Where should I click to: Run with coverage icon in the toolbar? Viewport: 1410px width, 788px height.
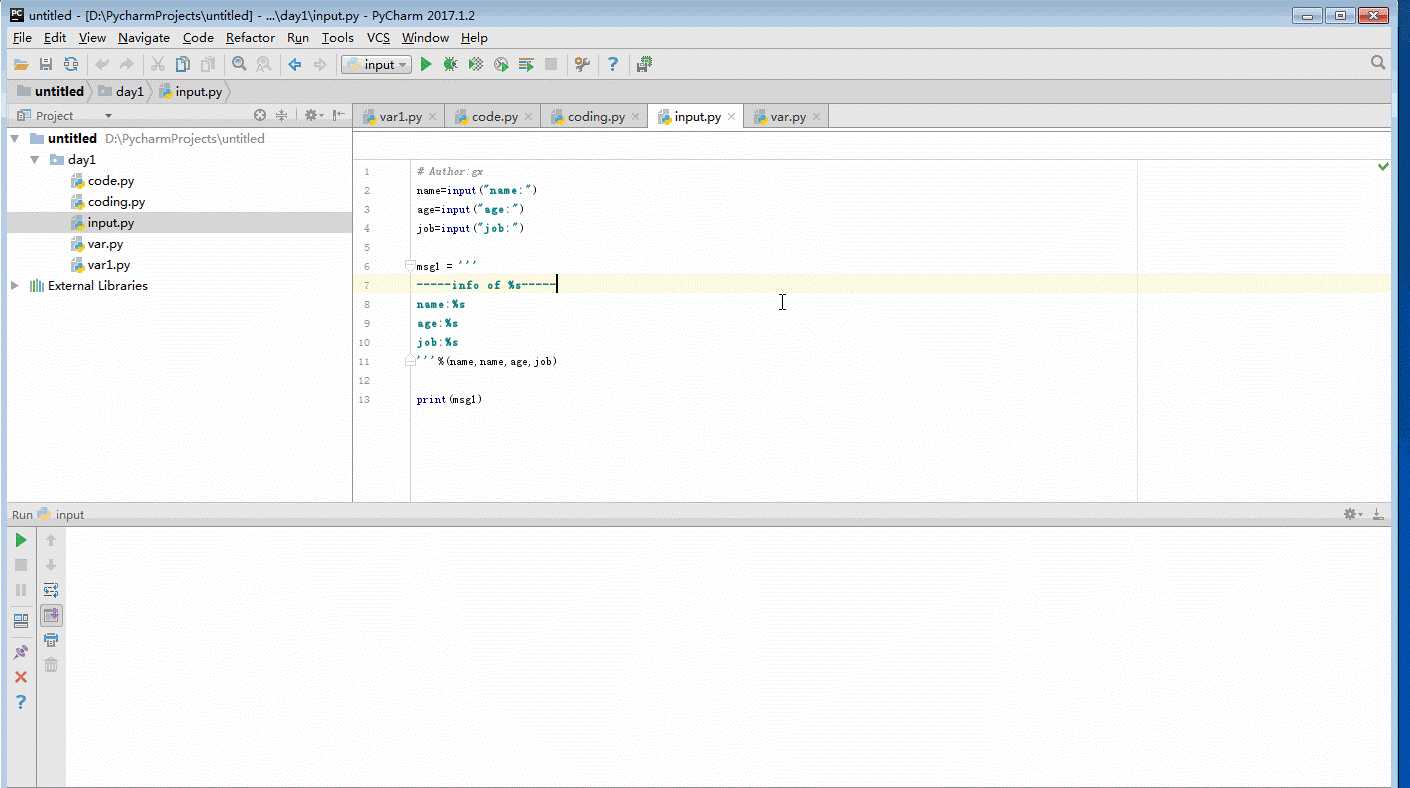click(x=476, y=64)
